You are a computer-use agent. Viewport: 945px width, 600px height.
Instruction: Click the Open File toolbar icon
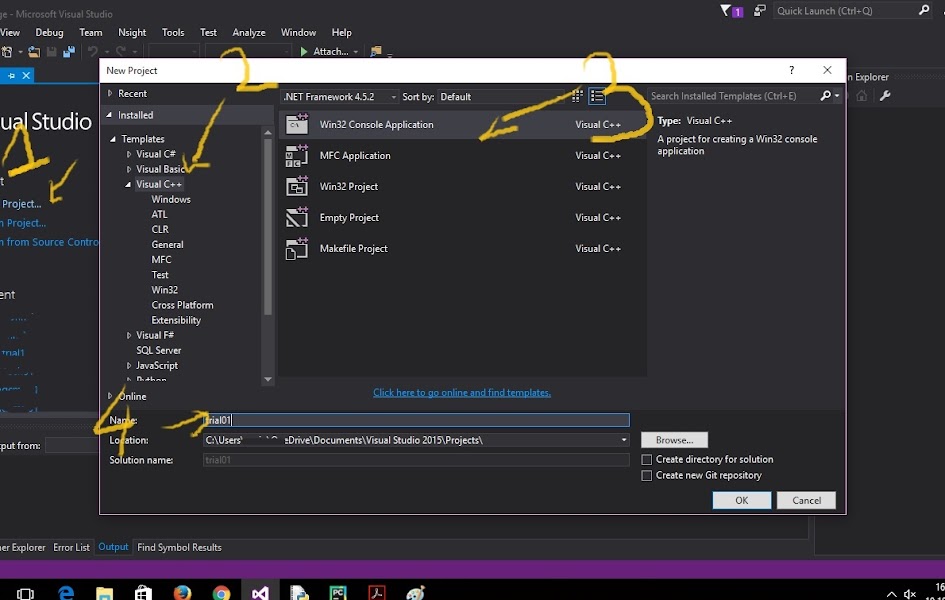click(x=34, y=52)
